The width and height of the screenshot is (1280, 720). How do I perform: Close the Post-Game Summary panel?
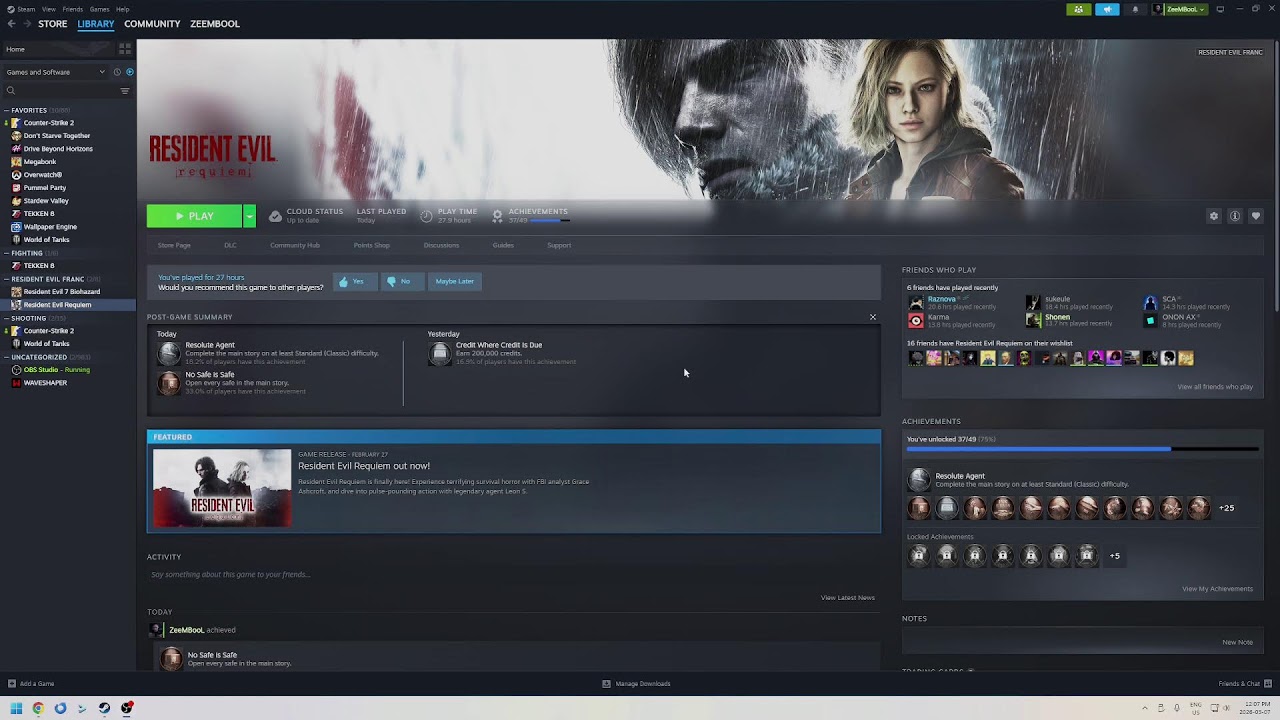(x=873, y=317)
